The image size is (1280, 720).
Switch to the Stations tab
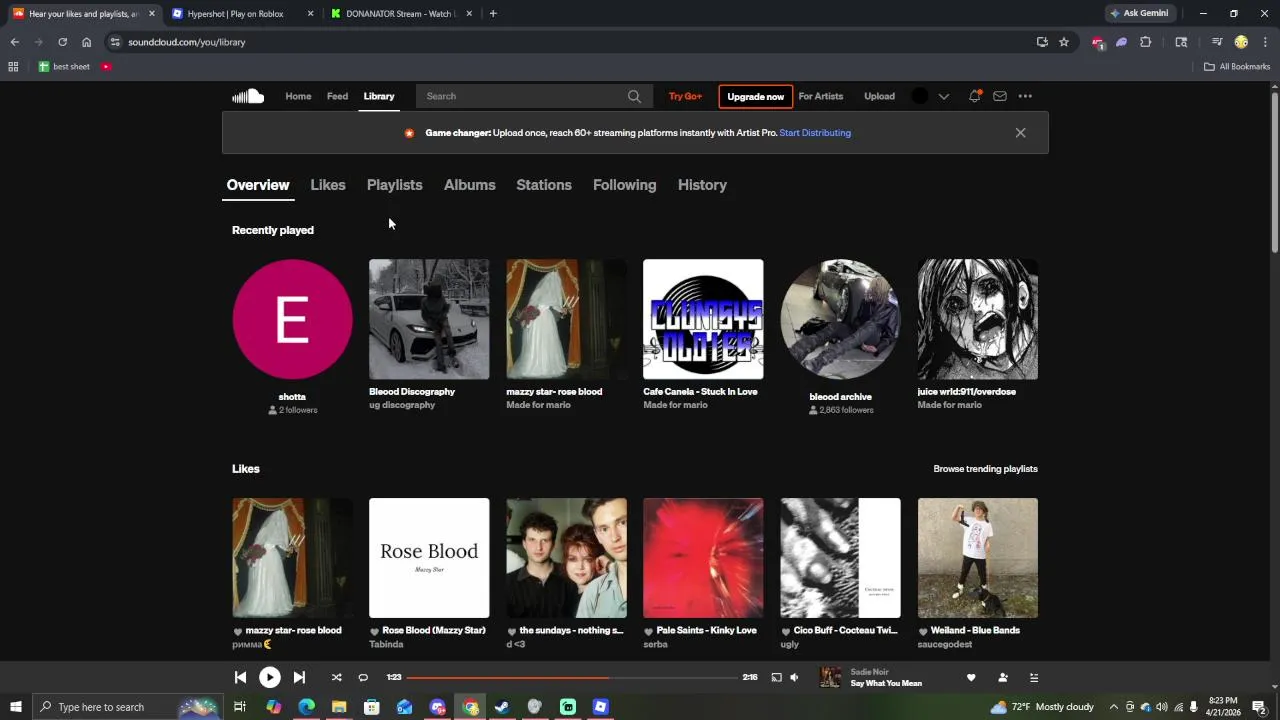pyautogui.click(x=544, y=185)
